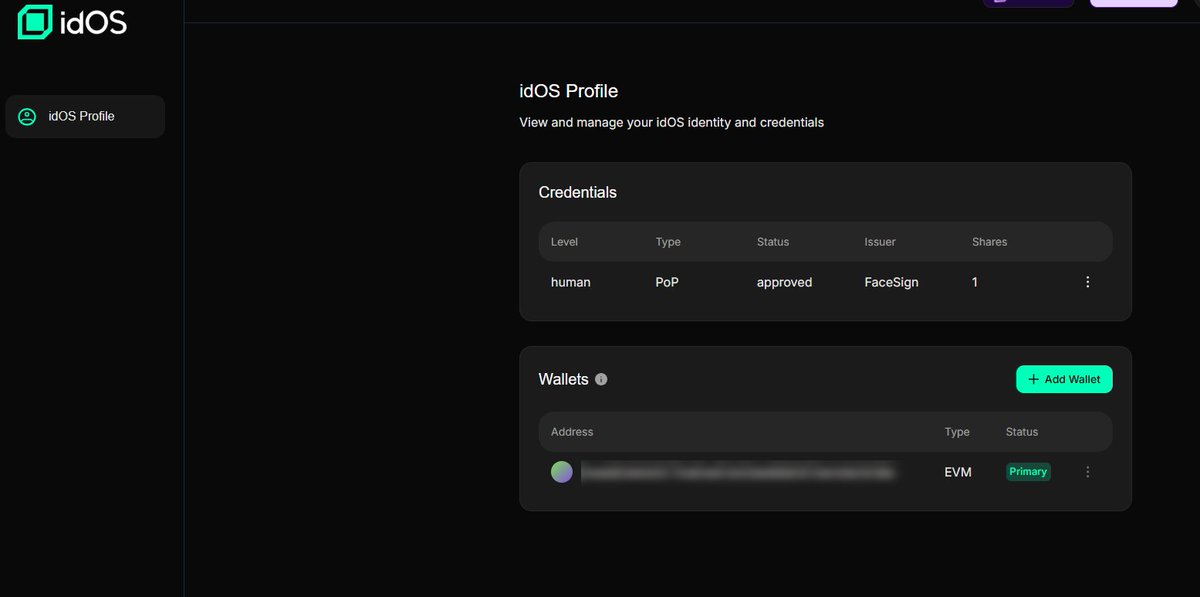Screen dimensions: 1200x597
Task: Click the Level column header
Action: pyautogui.click(x=564, y=242)
